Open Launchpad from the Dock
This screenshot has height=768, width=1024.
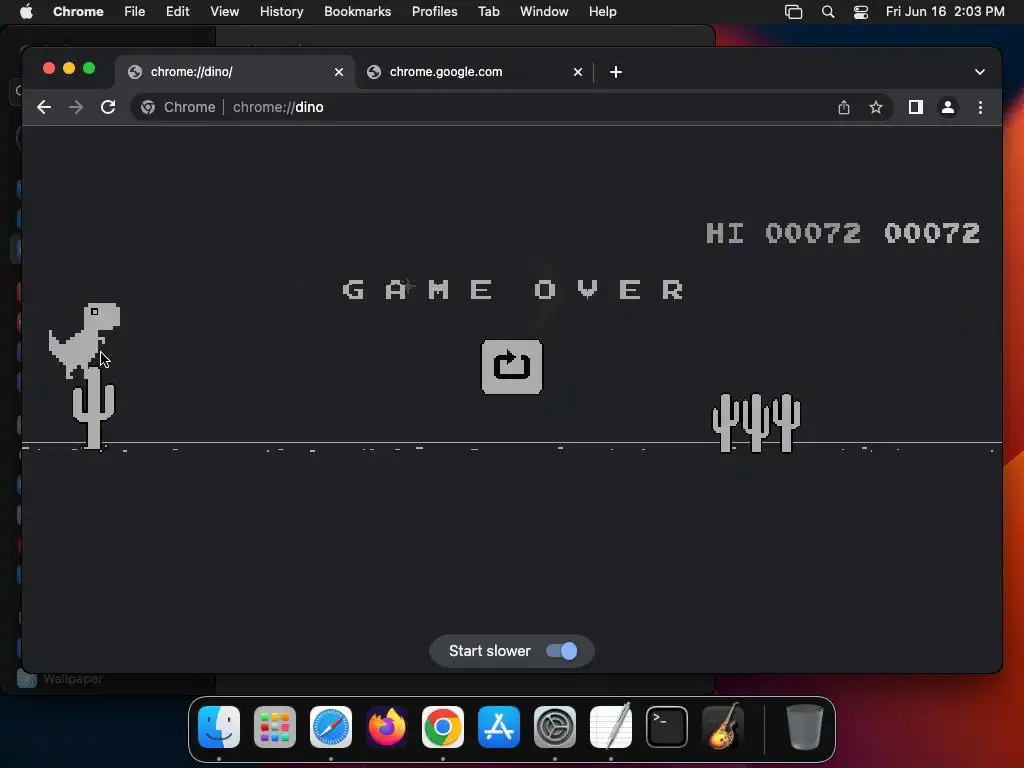click(275, 727)
